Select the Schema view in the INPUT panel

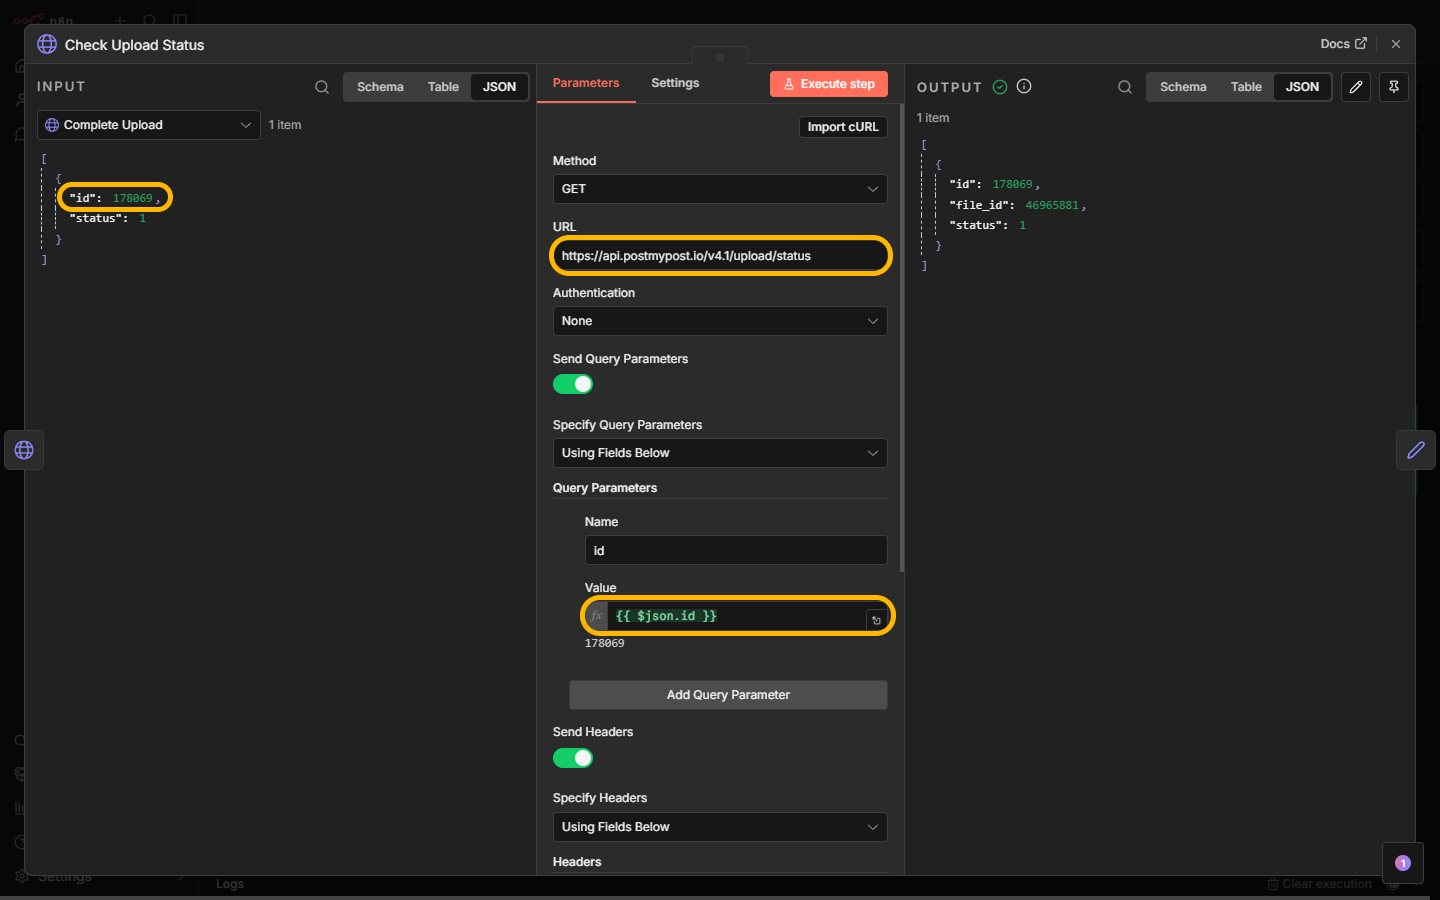point(380,87)
